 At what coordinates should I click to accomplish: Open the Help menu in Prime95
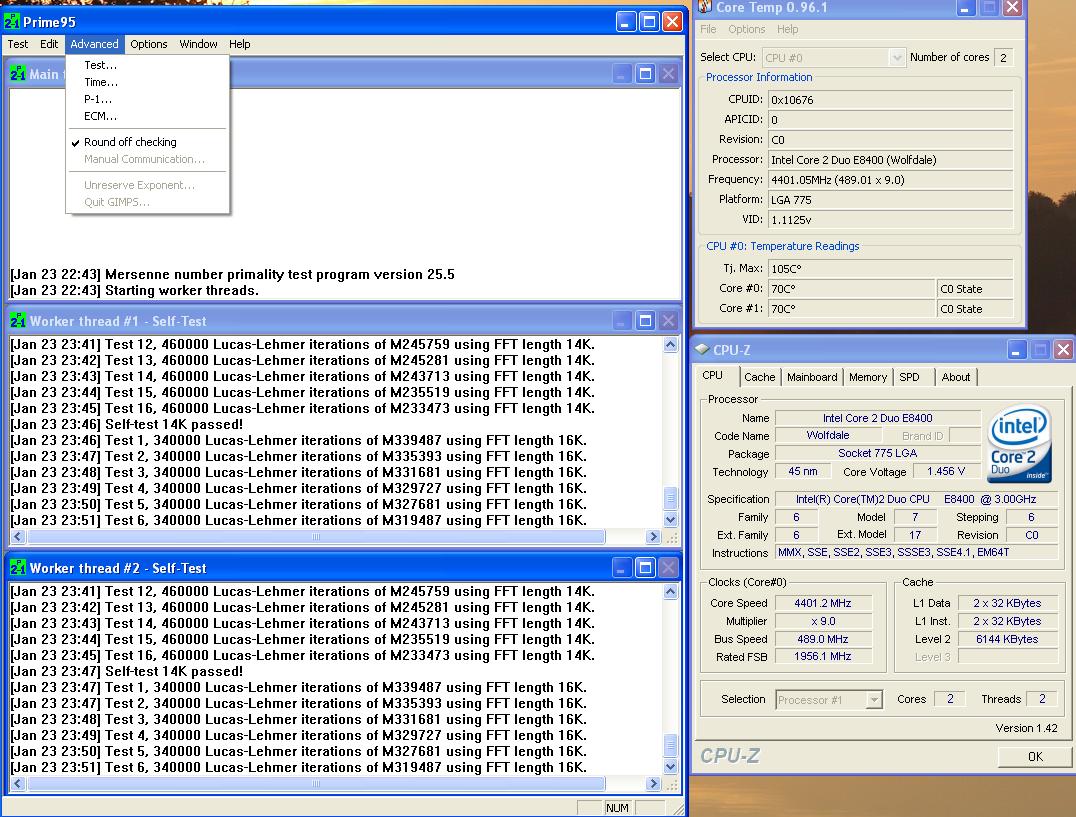click(x=239, y=44)
